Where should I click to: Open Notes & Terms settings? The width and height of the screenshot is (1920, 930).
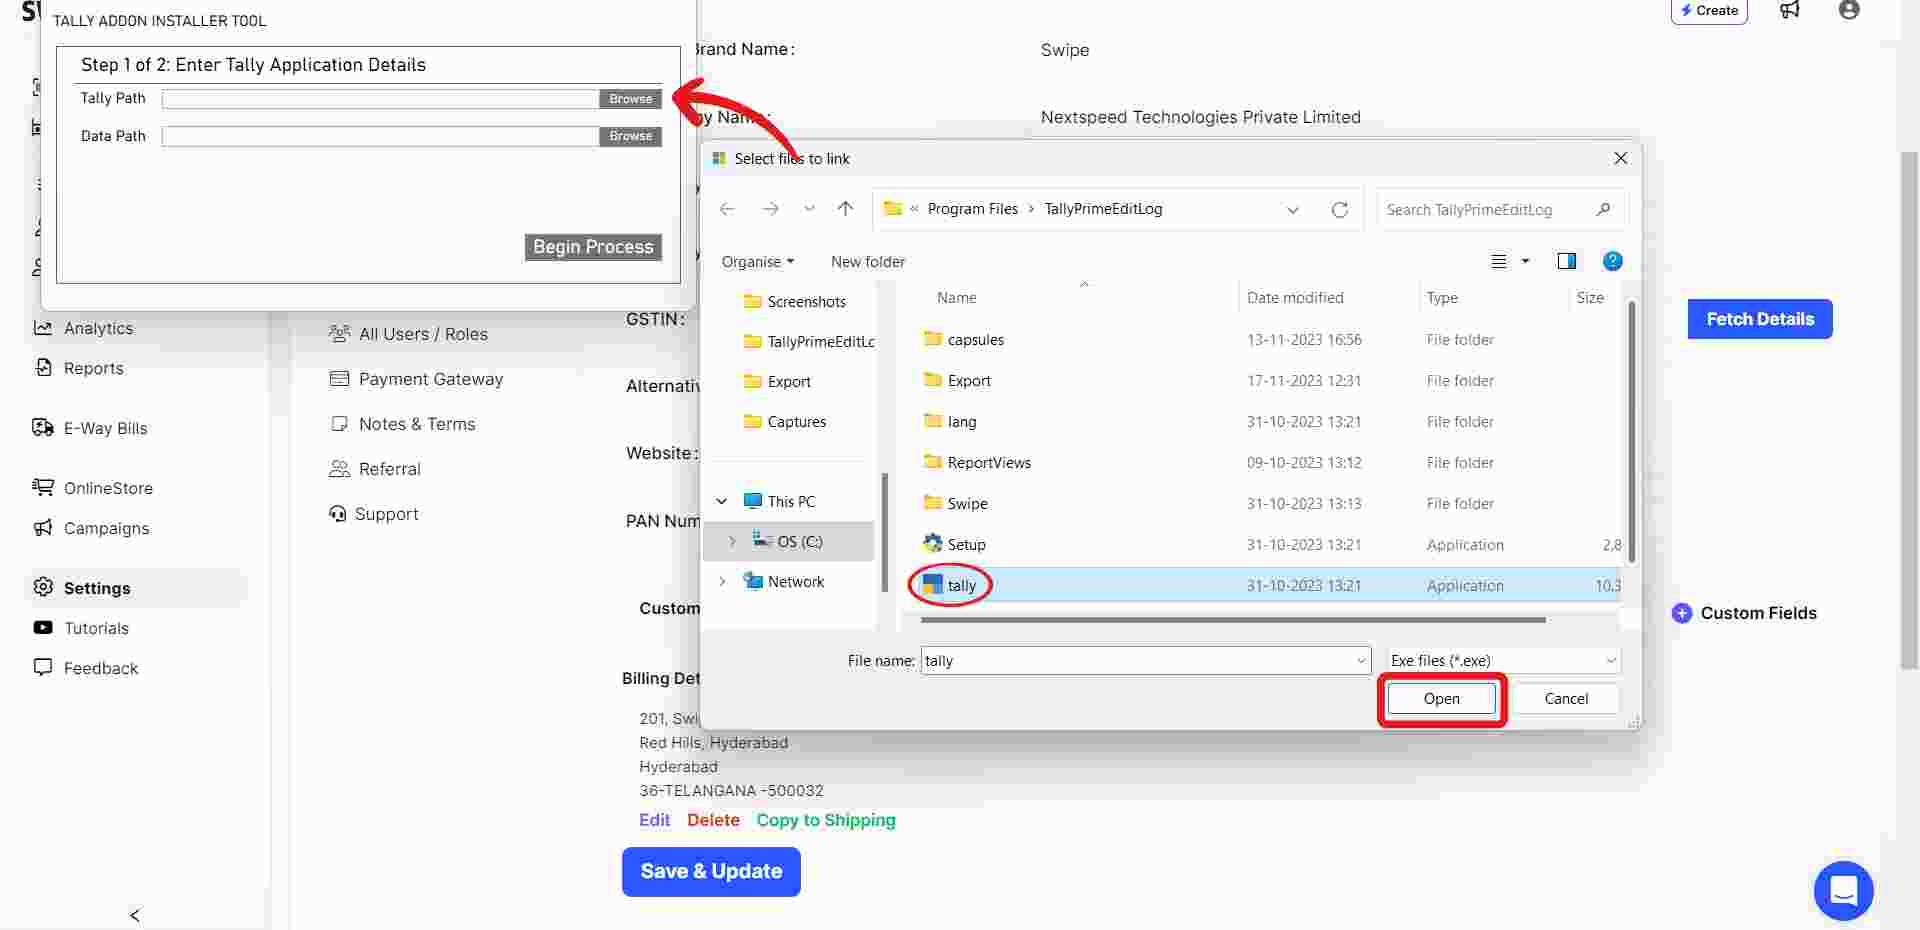[x=402, y=424]
